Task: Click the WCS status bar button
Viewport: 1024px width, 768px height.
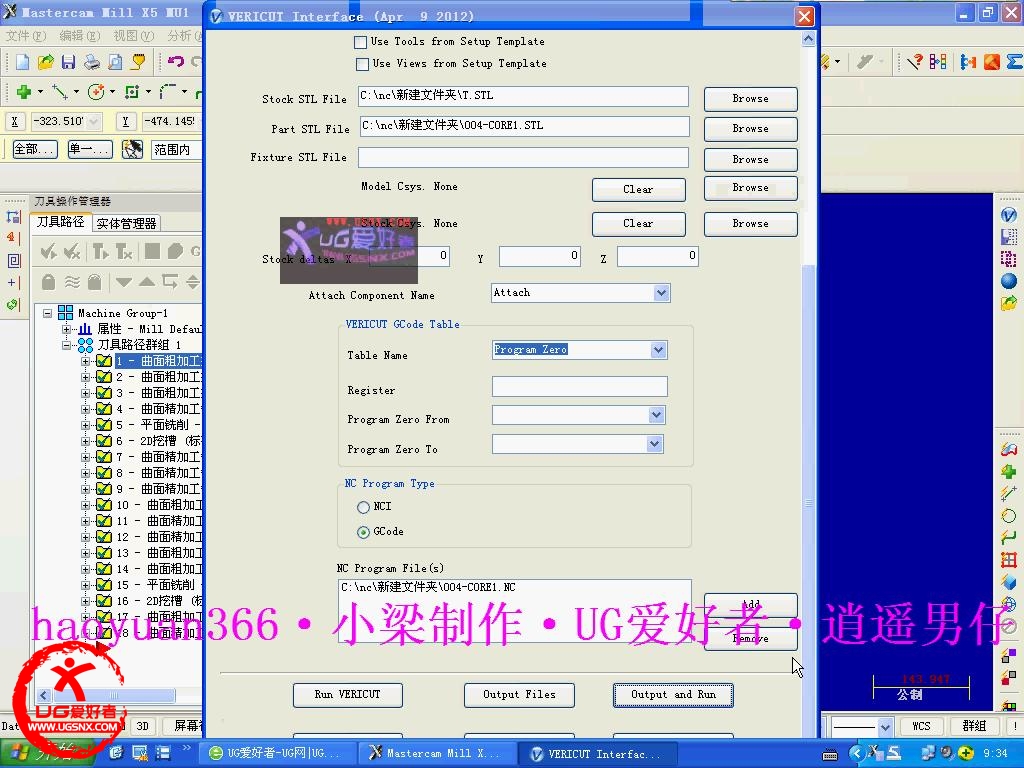Action: pyautogui.click(x=921, y=726)
